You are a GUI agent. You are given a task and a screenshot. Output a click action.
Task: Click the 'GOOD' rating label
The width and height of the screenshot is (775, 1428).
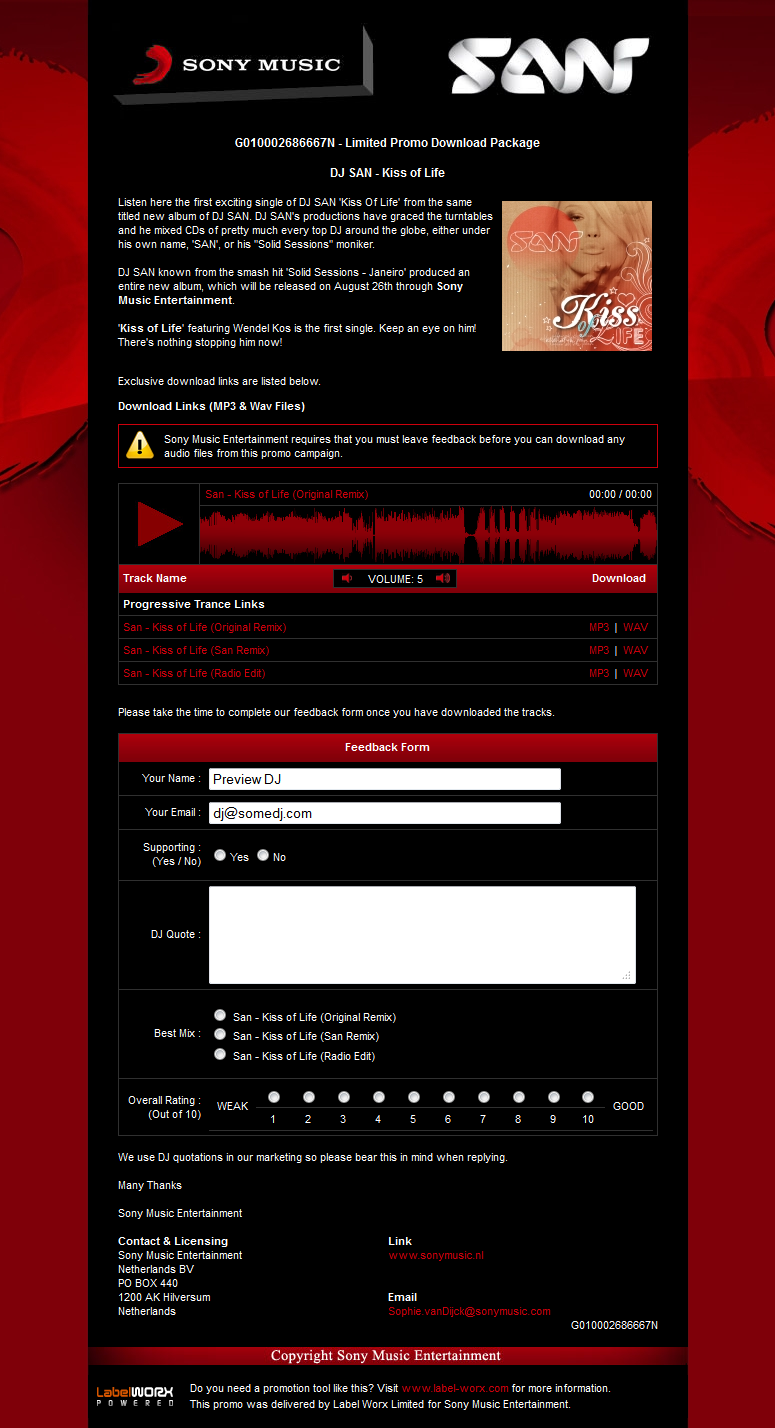[x=628, y=1106]
